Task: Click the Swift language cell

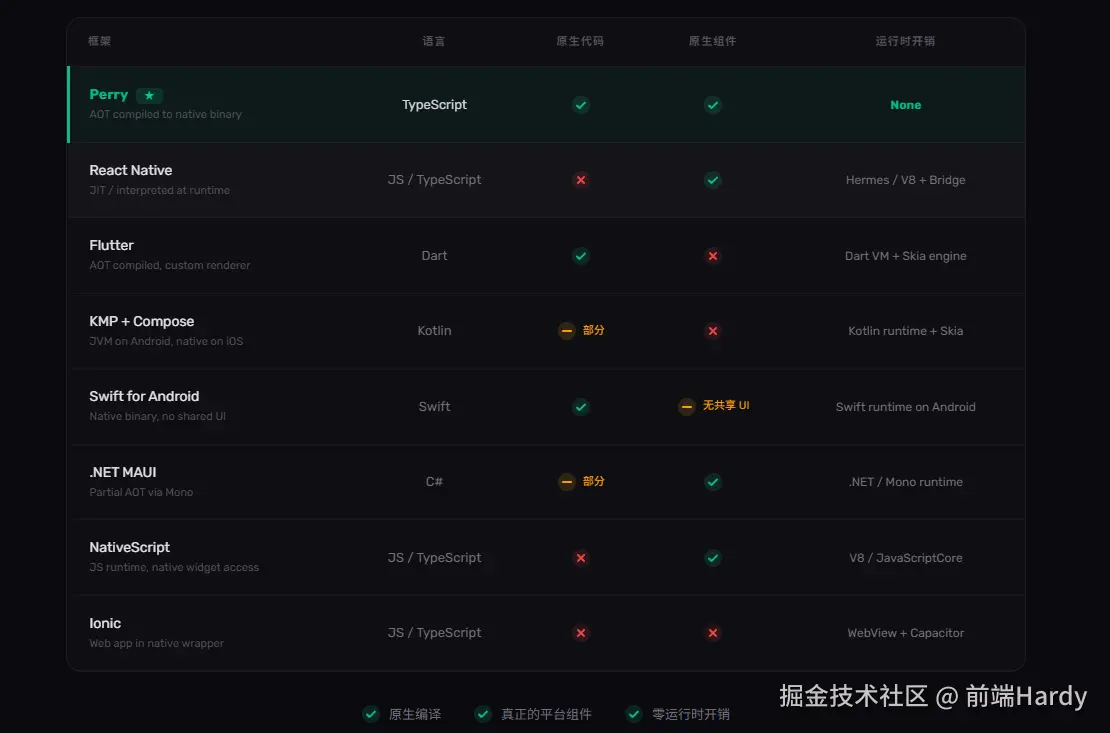Action: [434, 407]
